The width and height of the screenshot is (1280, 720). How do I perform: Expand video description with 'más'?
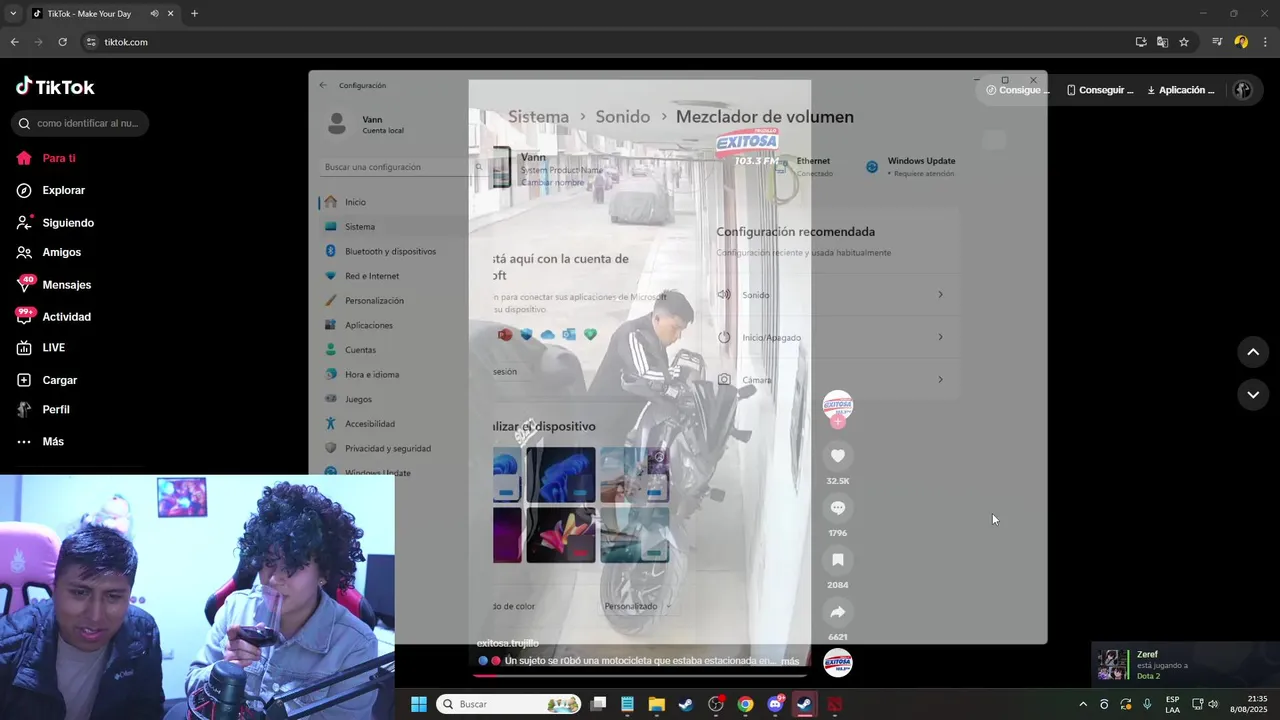(x=790, y=661)
